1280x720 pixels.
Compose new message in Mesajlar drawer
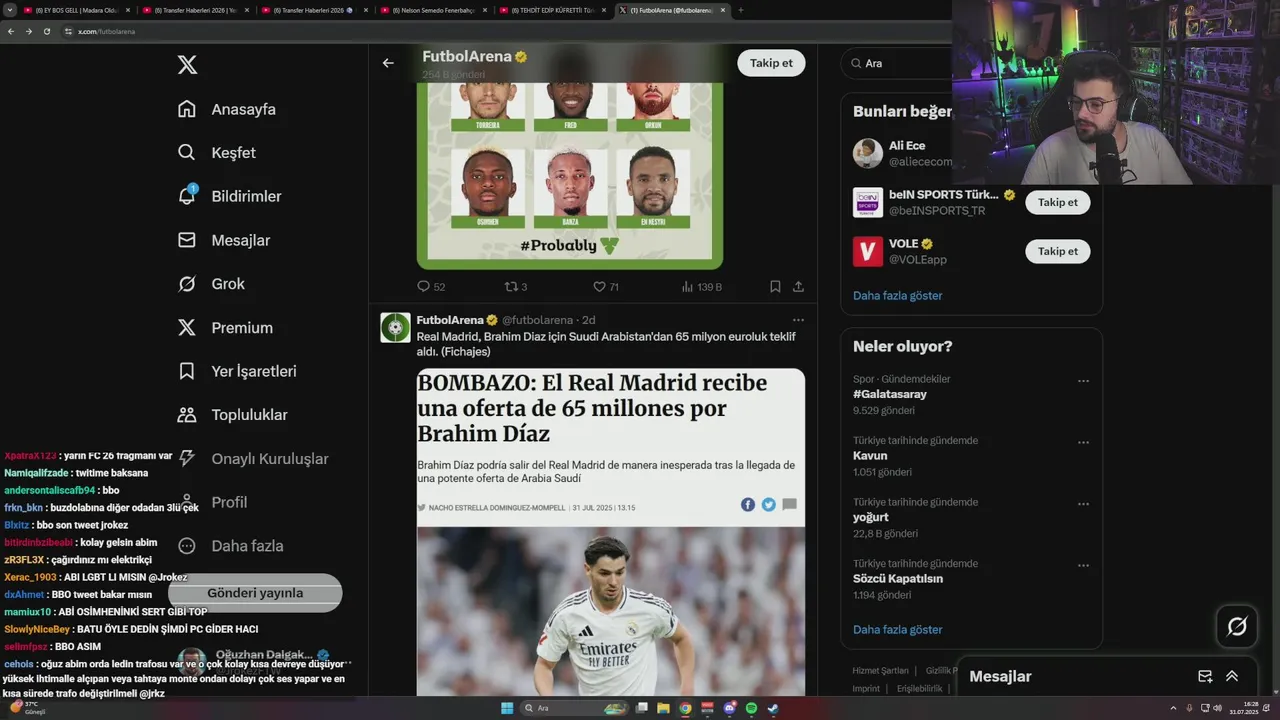(x=1205, y=677)
